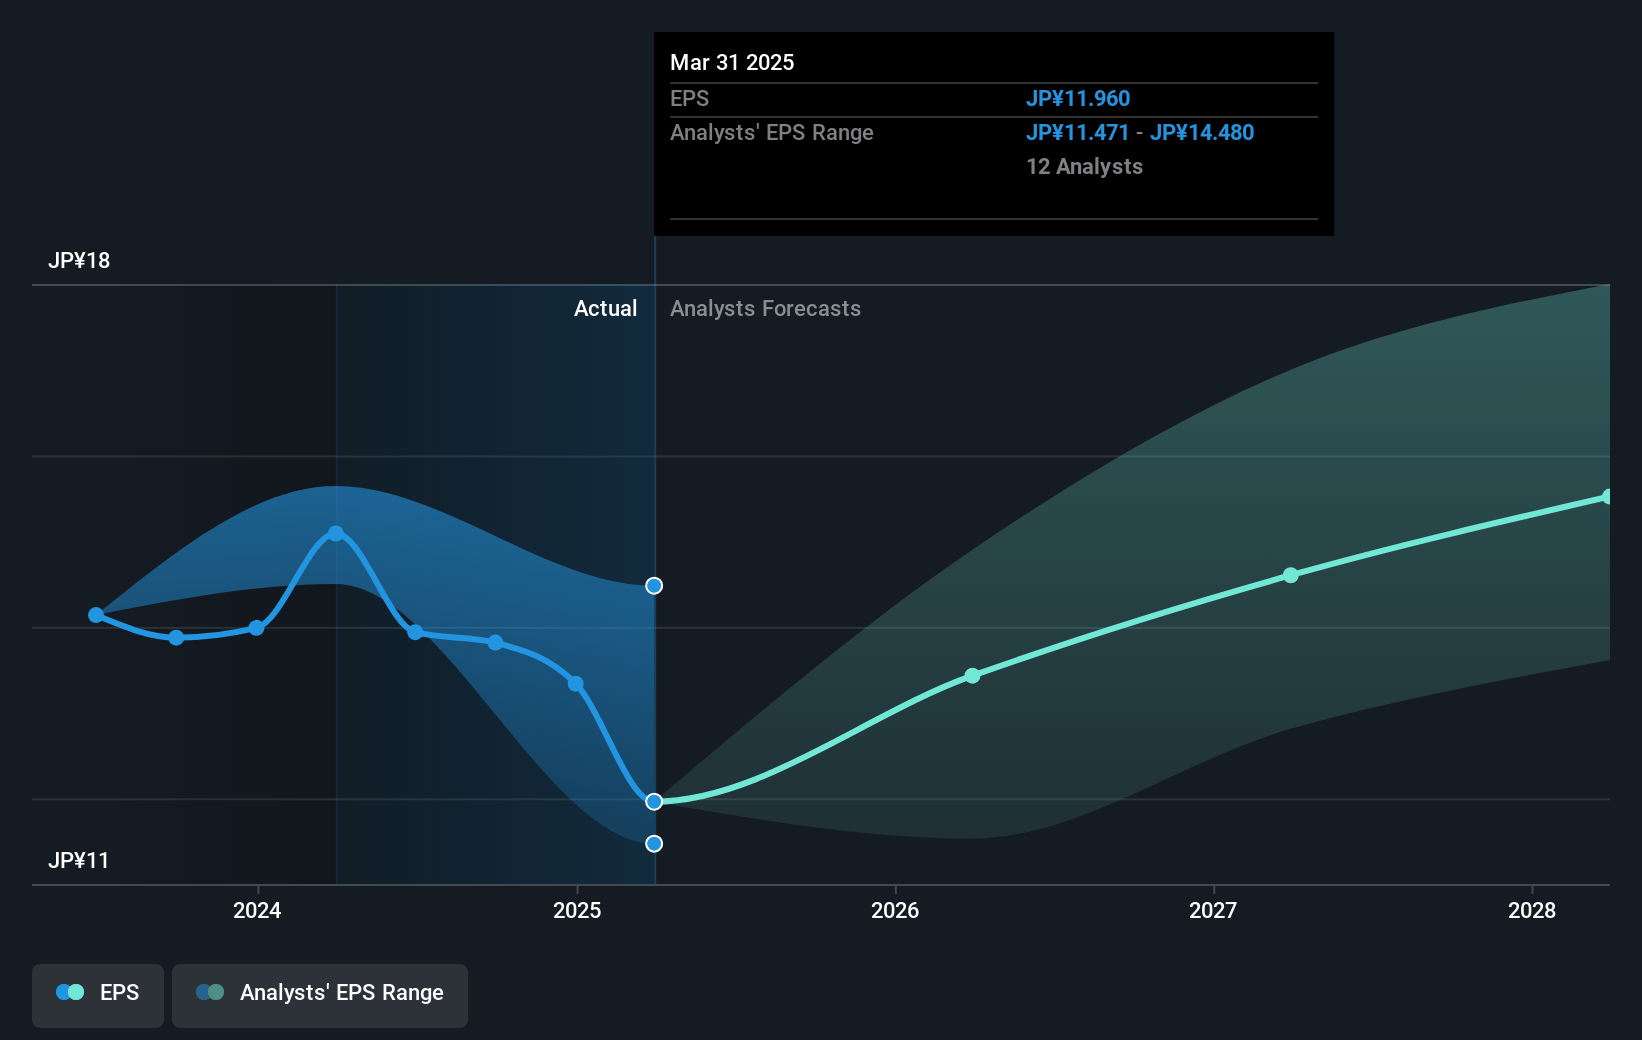Click the 2026 x-axis label
The image size is (1642, 1040).
click(x=895, y=910)
